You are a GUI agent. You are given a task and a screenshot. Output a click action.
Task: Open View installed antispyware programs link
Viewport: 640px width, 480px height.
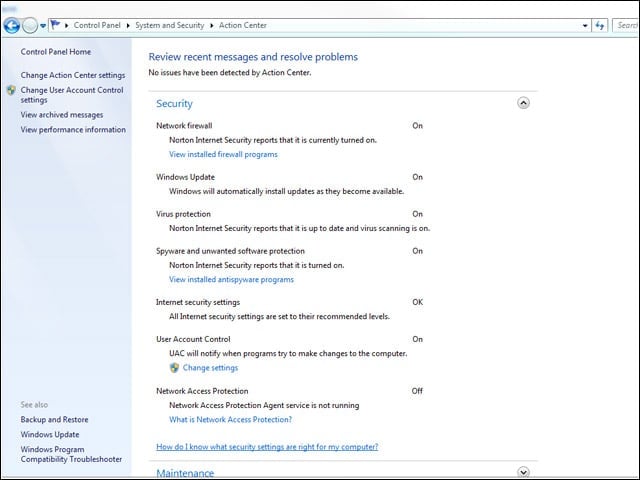(231, 280)
